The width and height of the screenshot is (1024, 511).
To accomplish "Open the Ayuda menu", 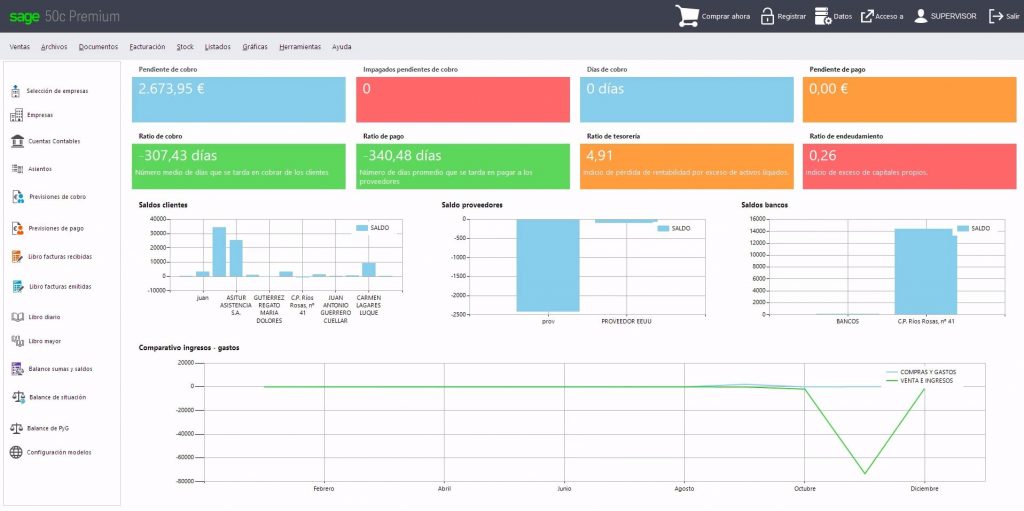I will [x=342, y=47].
